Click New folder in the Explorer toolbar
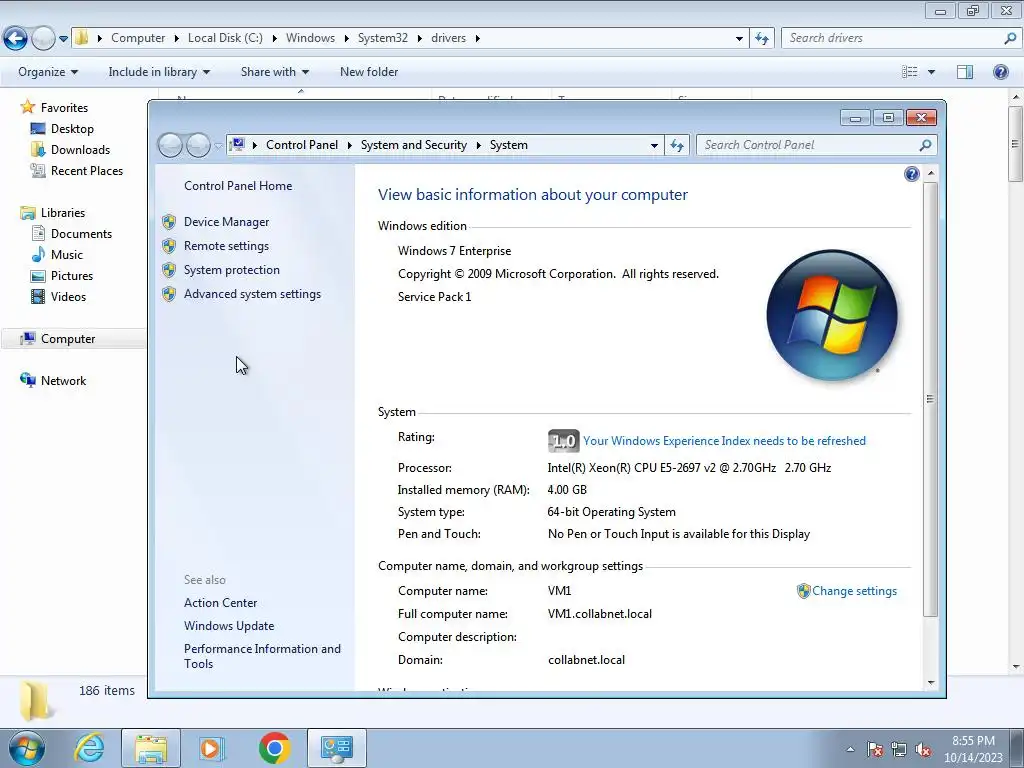Image resolution: width=1024 pixels, height=768 pixels. [x=369, y=72]
